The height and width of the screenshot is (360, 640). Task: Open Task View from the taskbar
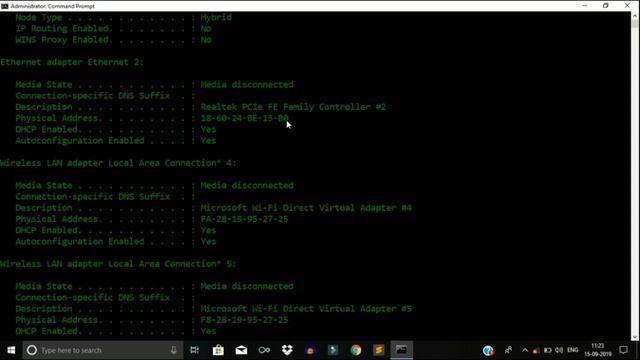coord(195,350)
